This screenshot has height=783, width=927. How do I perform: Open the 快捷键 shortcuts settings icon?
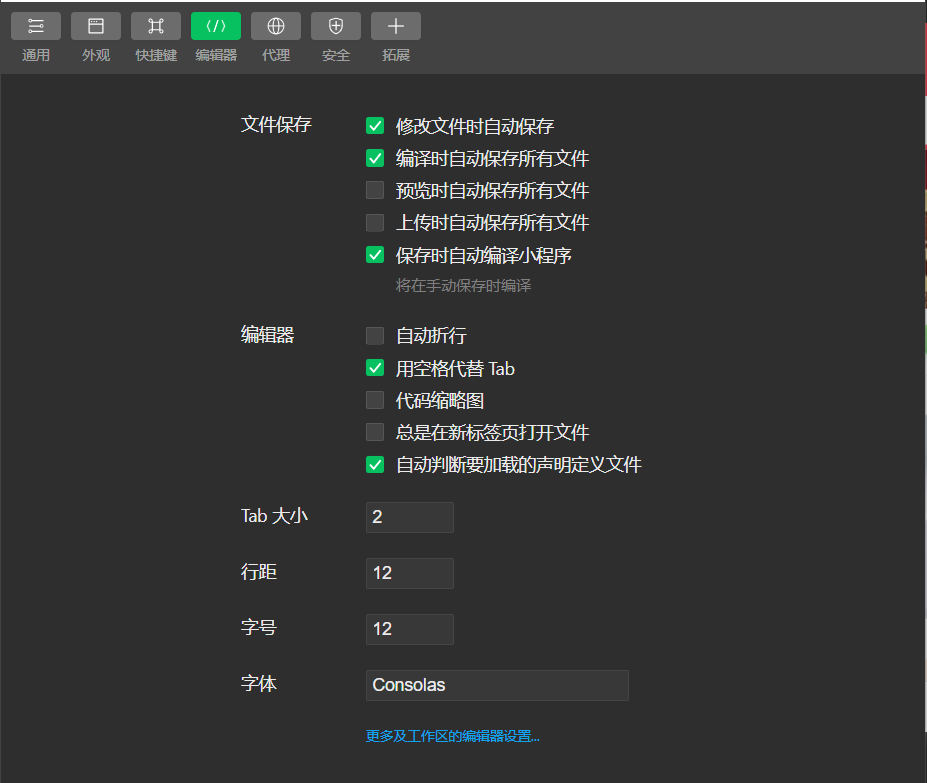coord(156,26)
